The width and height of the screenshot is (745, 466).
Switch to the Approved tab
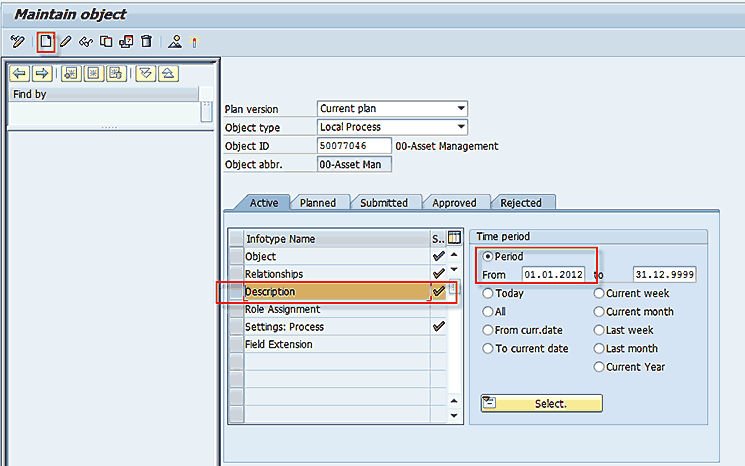tap(454, 203)
